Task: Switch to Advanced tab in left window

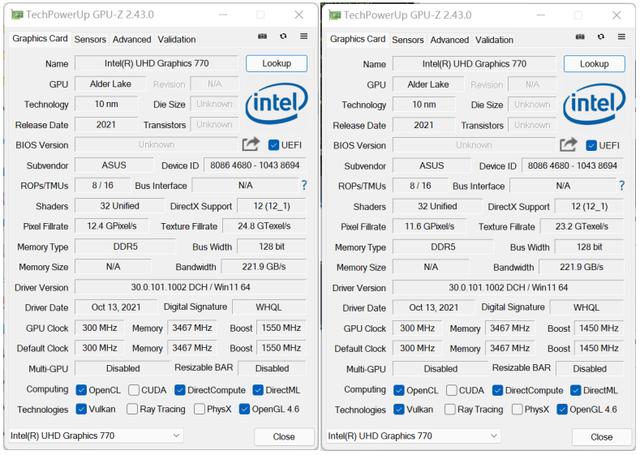Action: [132, 40]
